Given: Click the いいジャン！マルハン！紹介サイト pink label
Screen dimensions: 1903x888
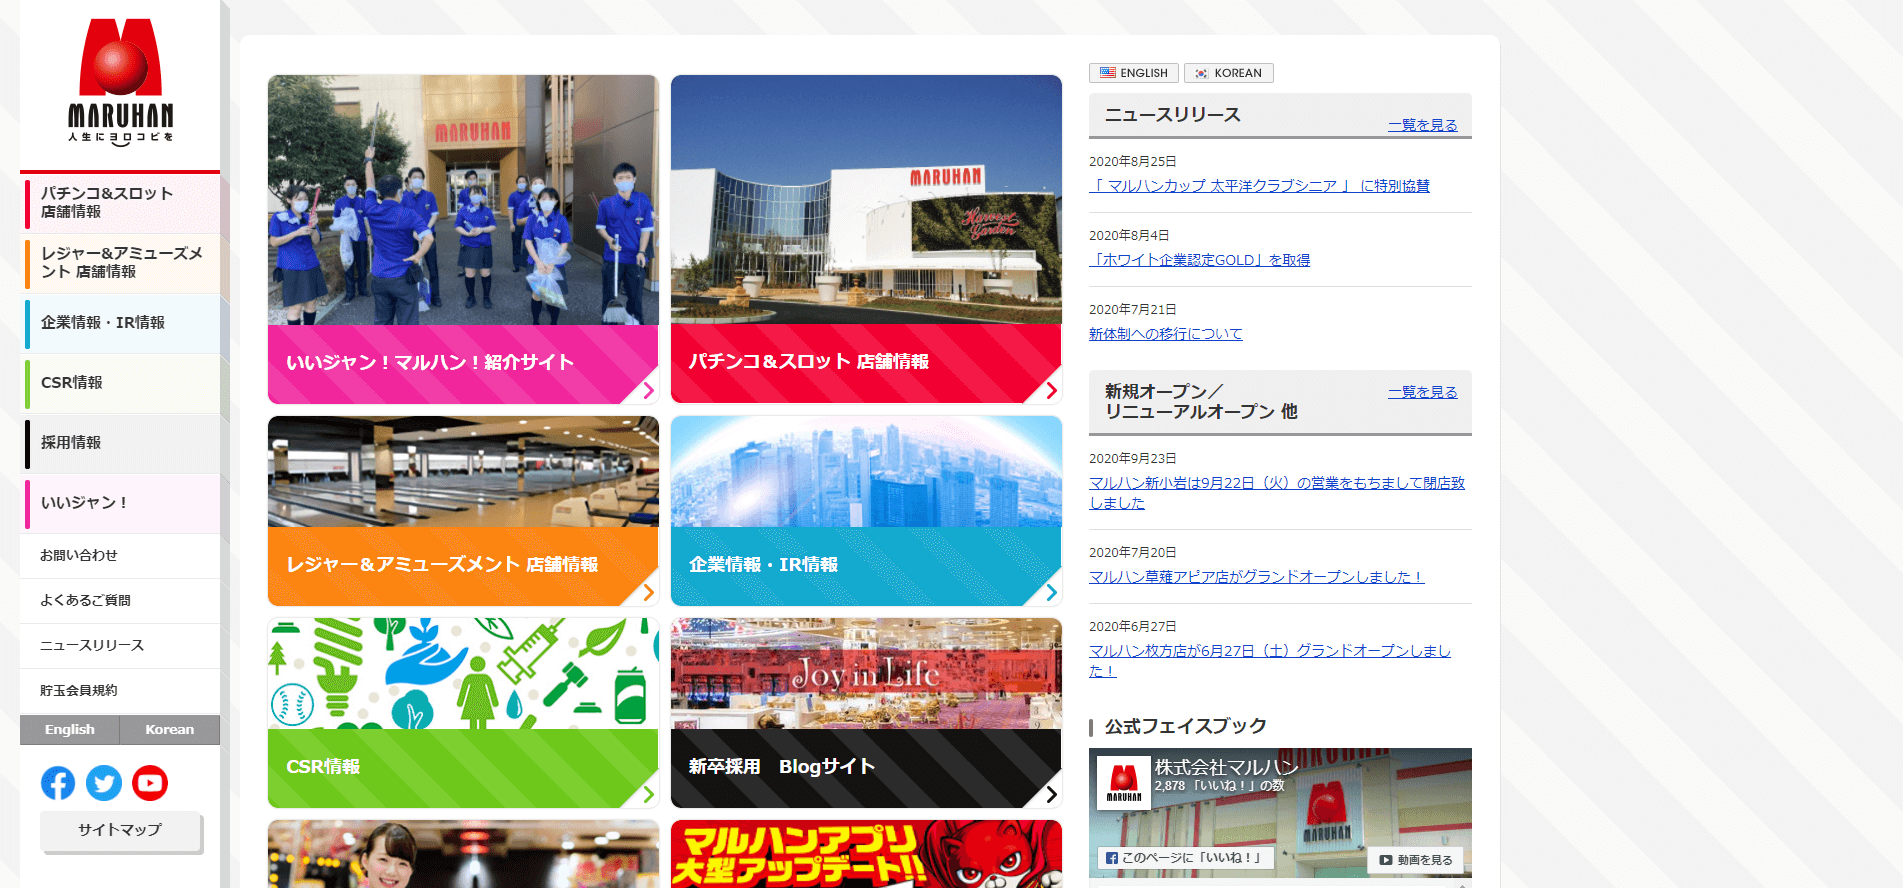Looking at the screenshot, I should pyautogui.click(x=463, y=364).
